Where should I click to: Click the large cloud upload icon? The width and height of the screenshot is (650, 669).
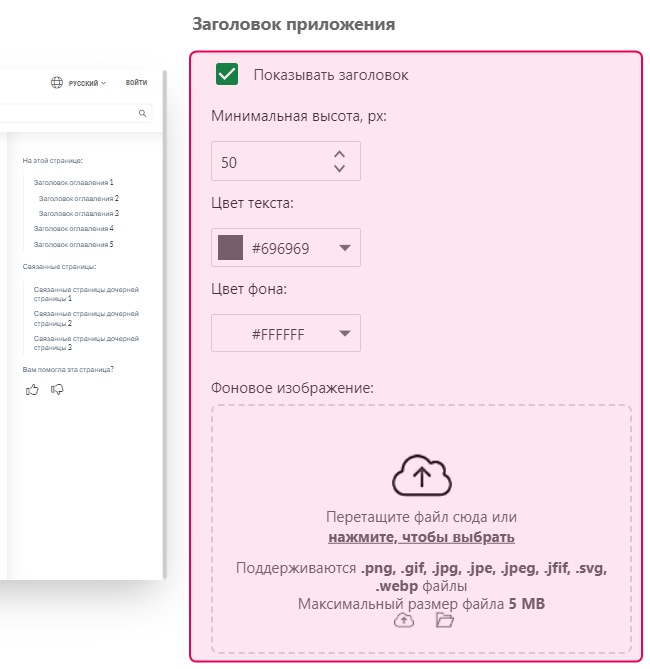421,476
